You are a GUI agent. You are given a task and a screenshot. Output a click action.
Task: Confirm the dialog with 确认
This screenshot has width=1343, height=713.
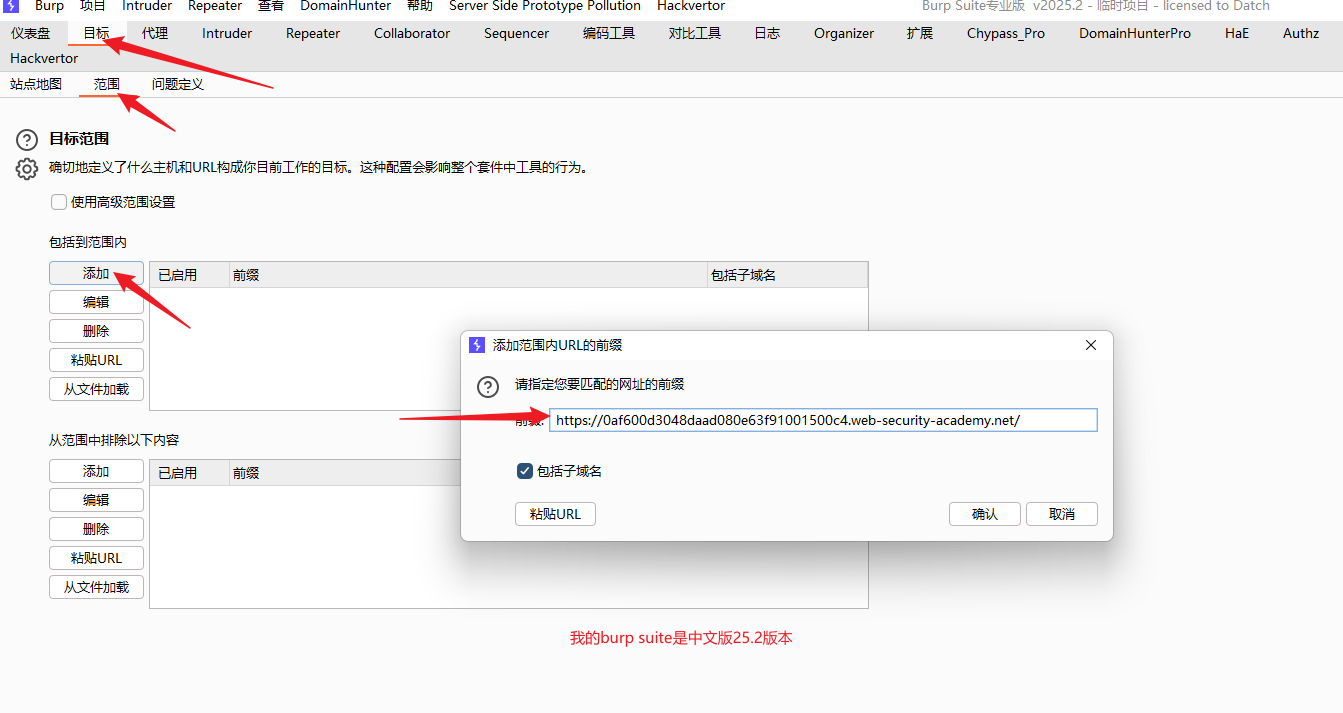(x=985, y=514)
